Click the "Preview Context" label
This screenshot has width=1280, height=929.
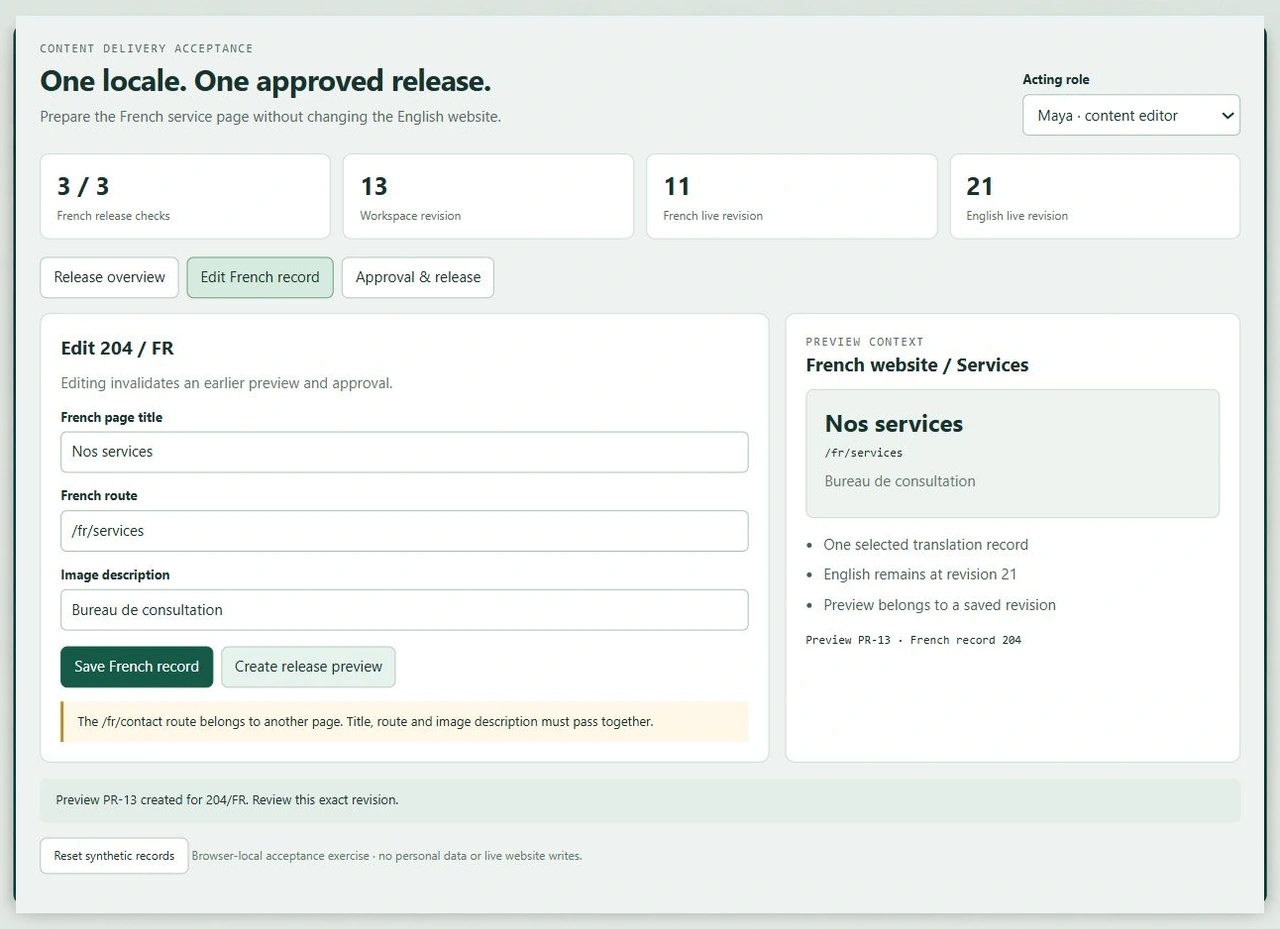click(865, 342)
